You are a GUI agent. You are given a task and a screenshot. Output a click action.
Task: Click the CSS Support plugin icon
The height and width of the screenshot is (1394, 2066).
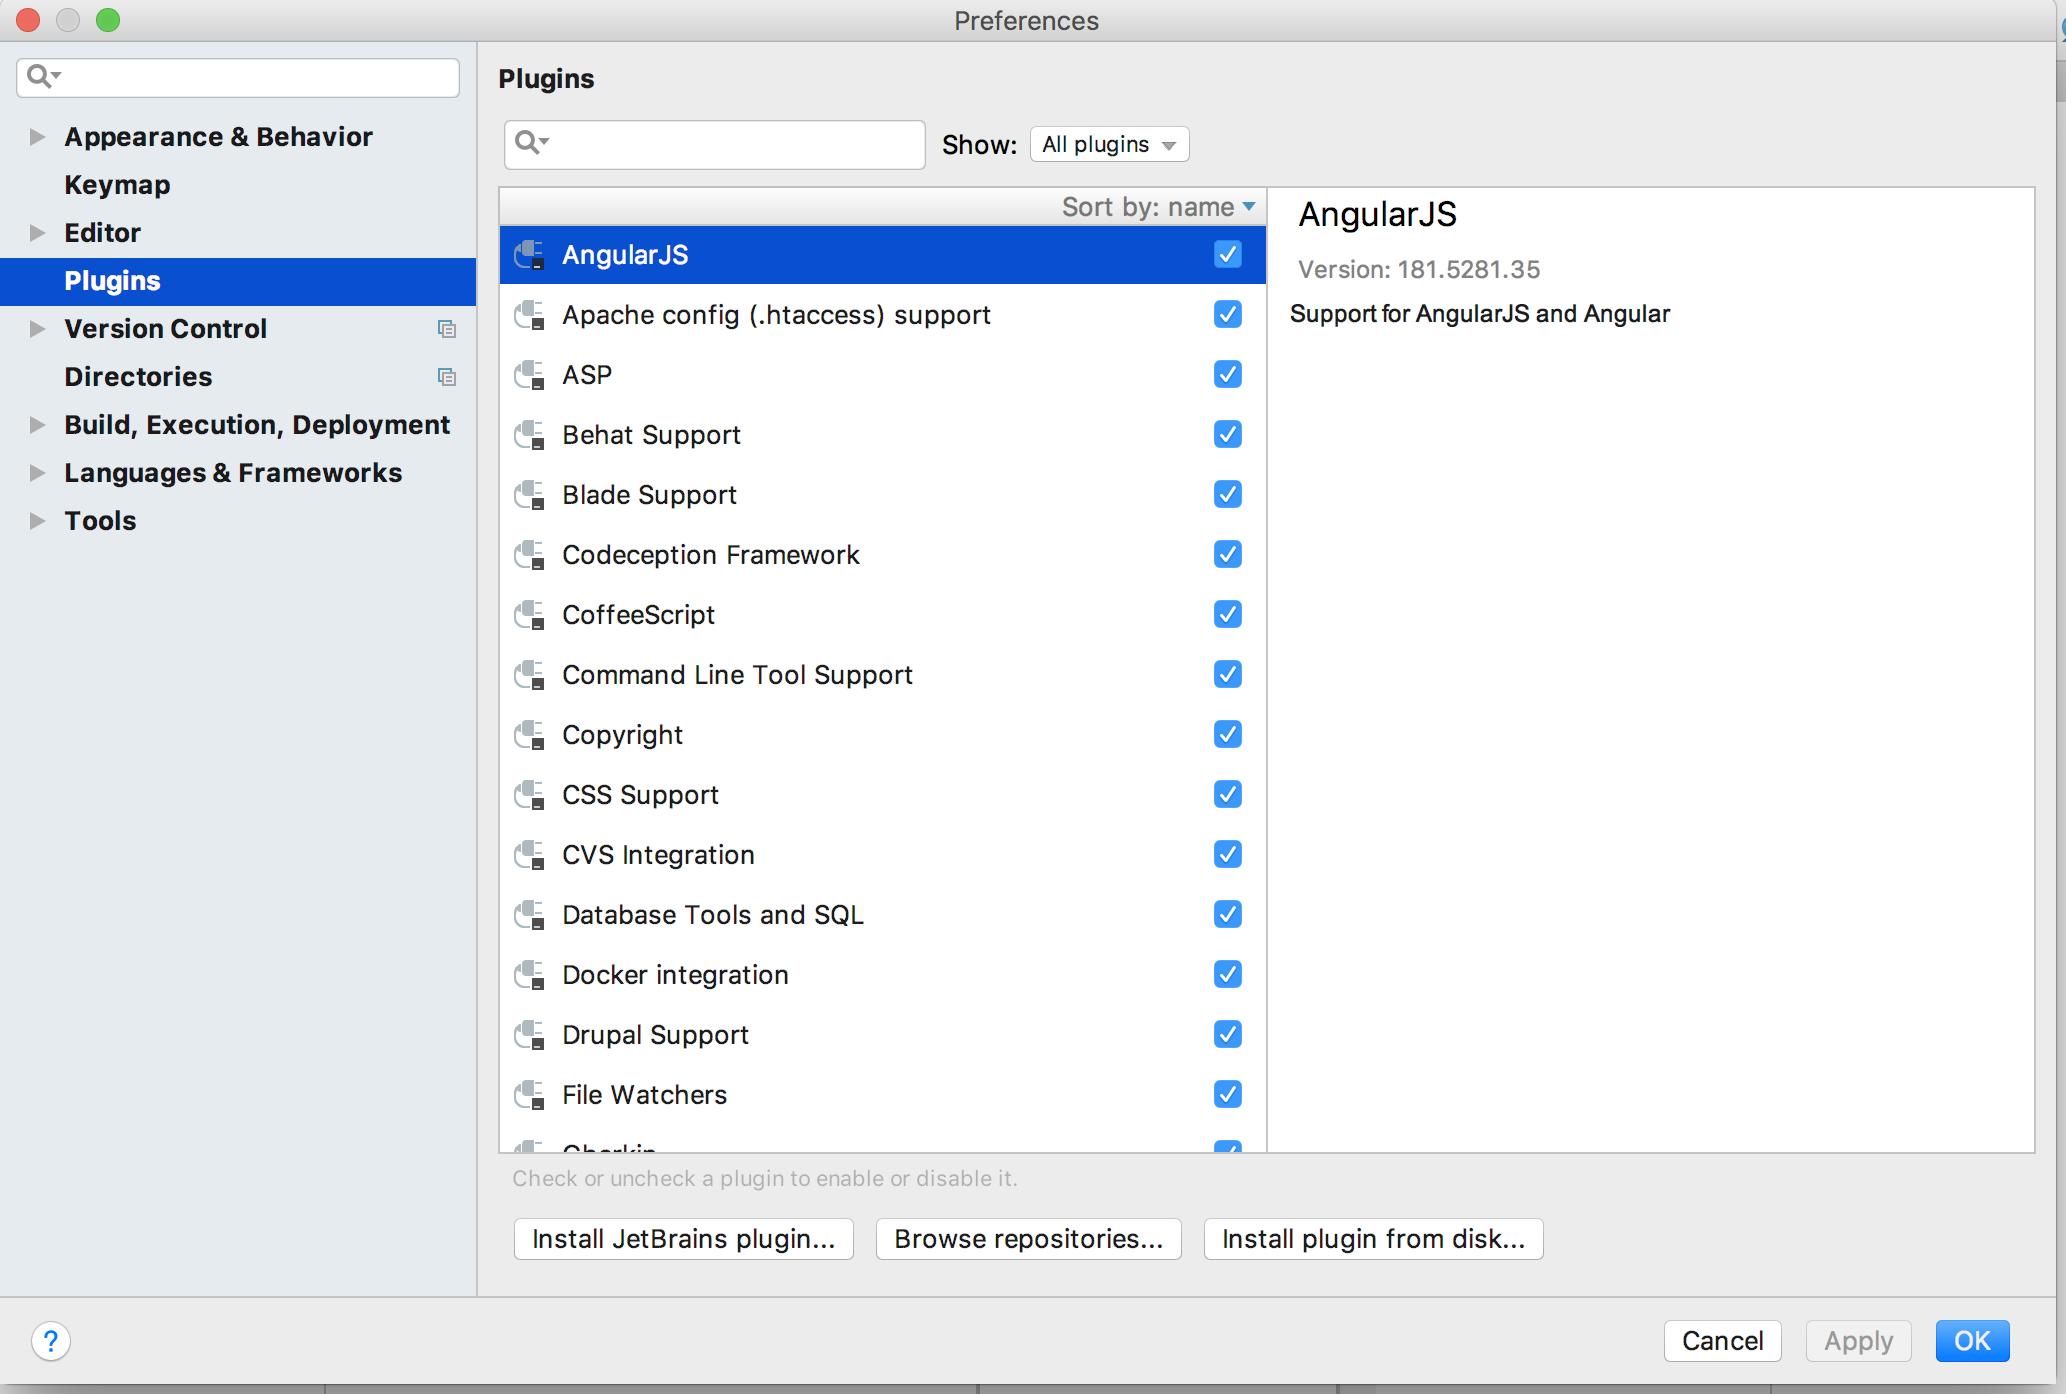click(529, 795)
